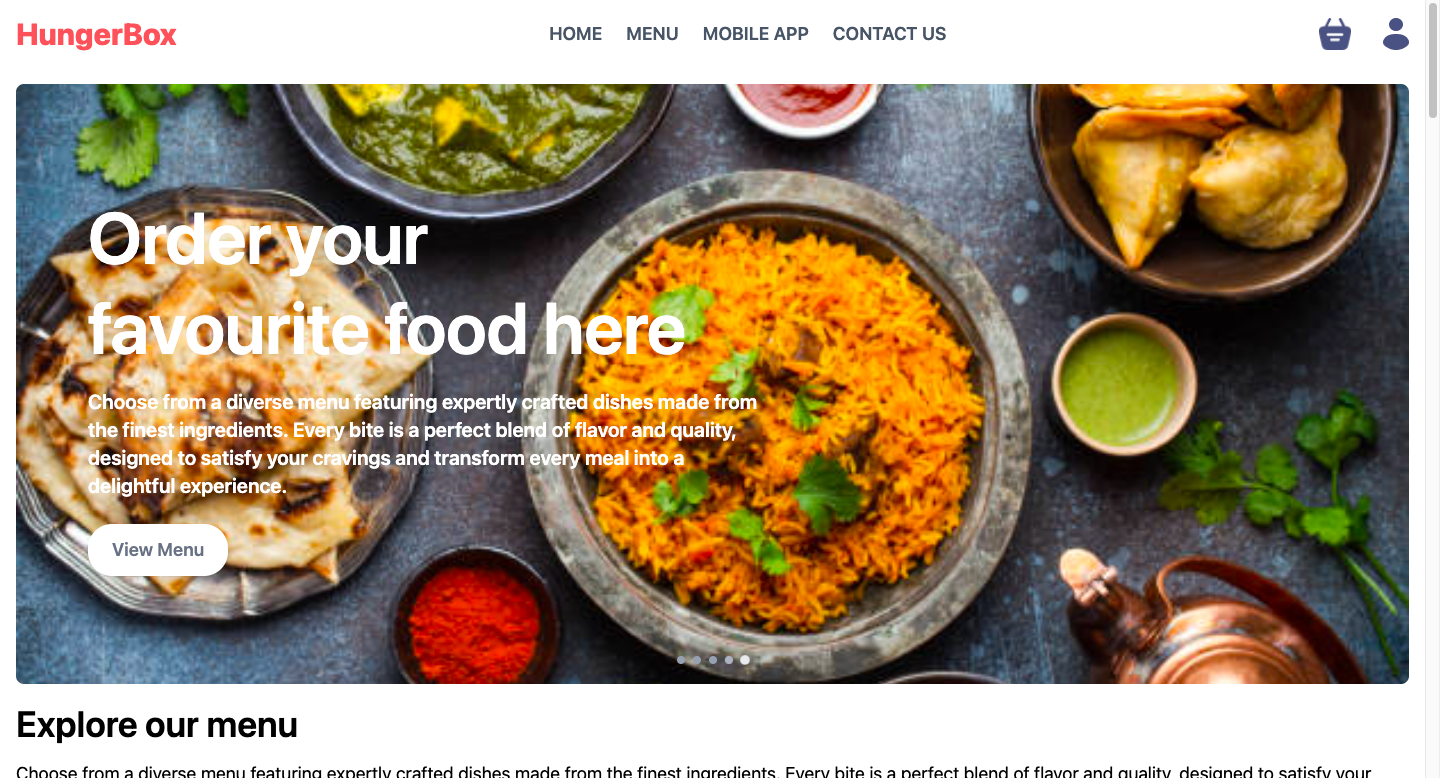This screenshot has width=1440, height=778.
Task: Click the paragraph under Explore our menu
Action: click(693, 772)
